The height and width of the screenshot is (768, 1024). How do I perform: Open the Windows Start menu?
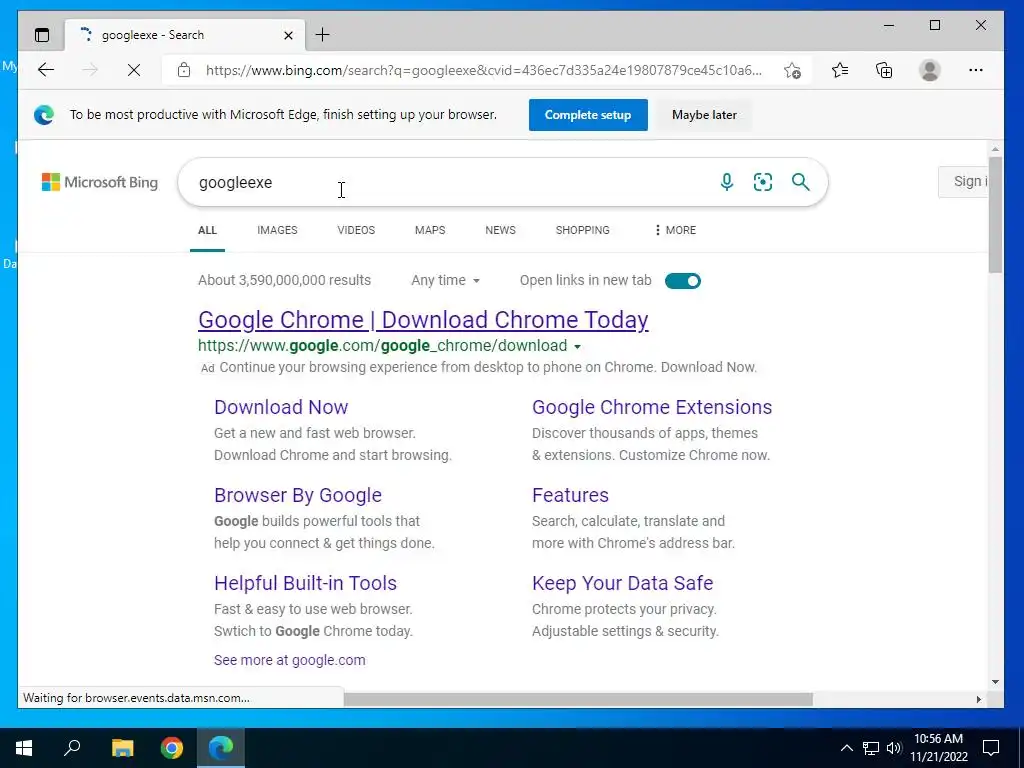point(24,748)
